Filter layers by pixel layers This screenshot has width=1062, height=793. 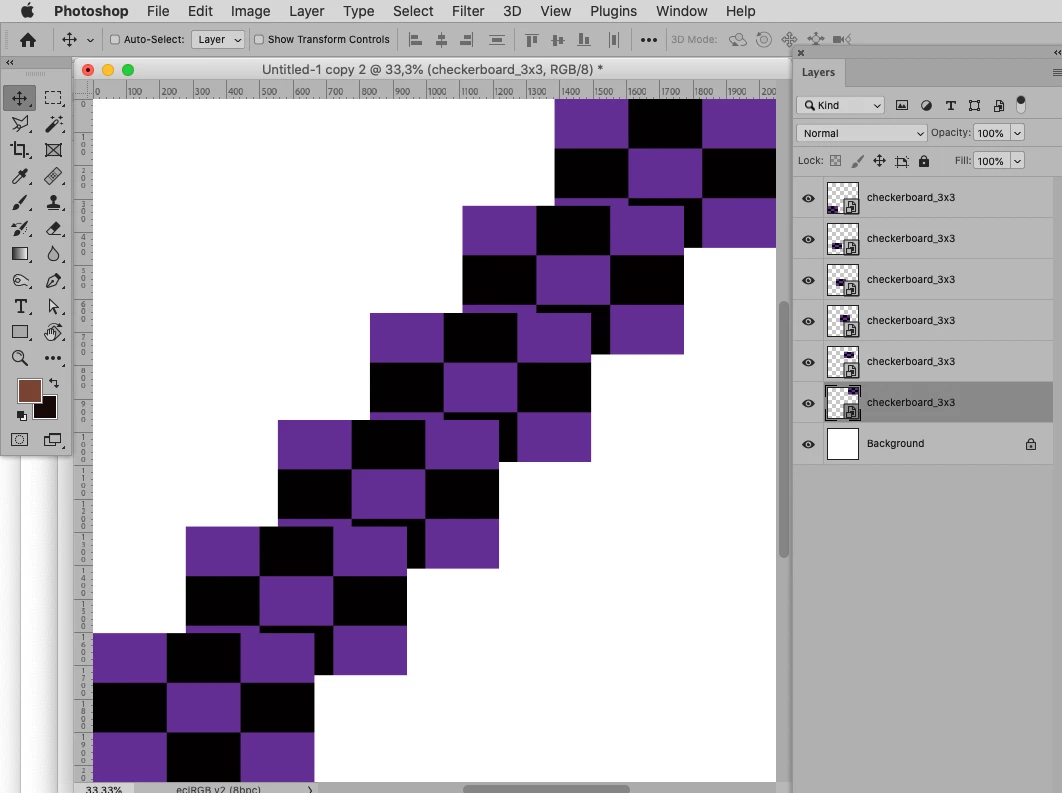(x=901, y=105)
